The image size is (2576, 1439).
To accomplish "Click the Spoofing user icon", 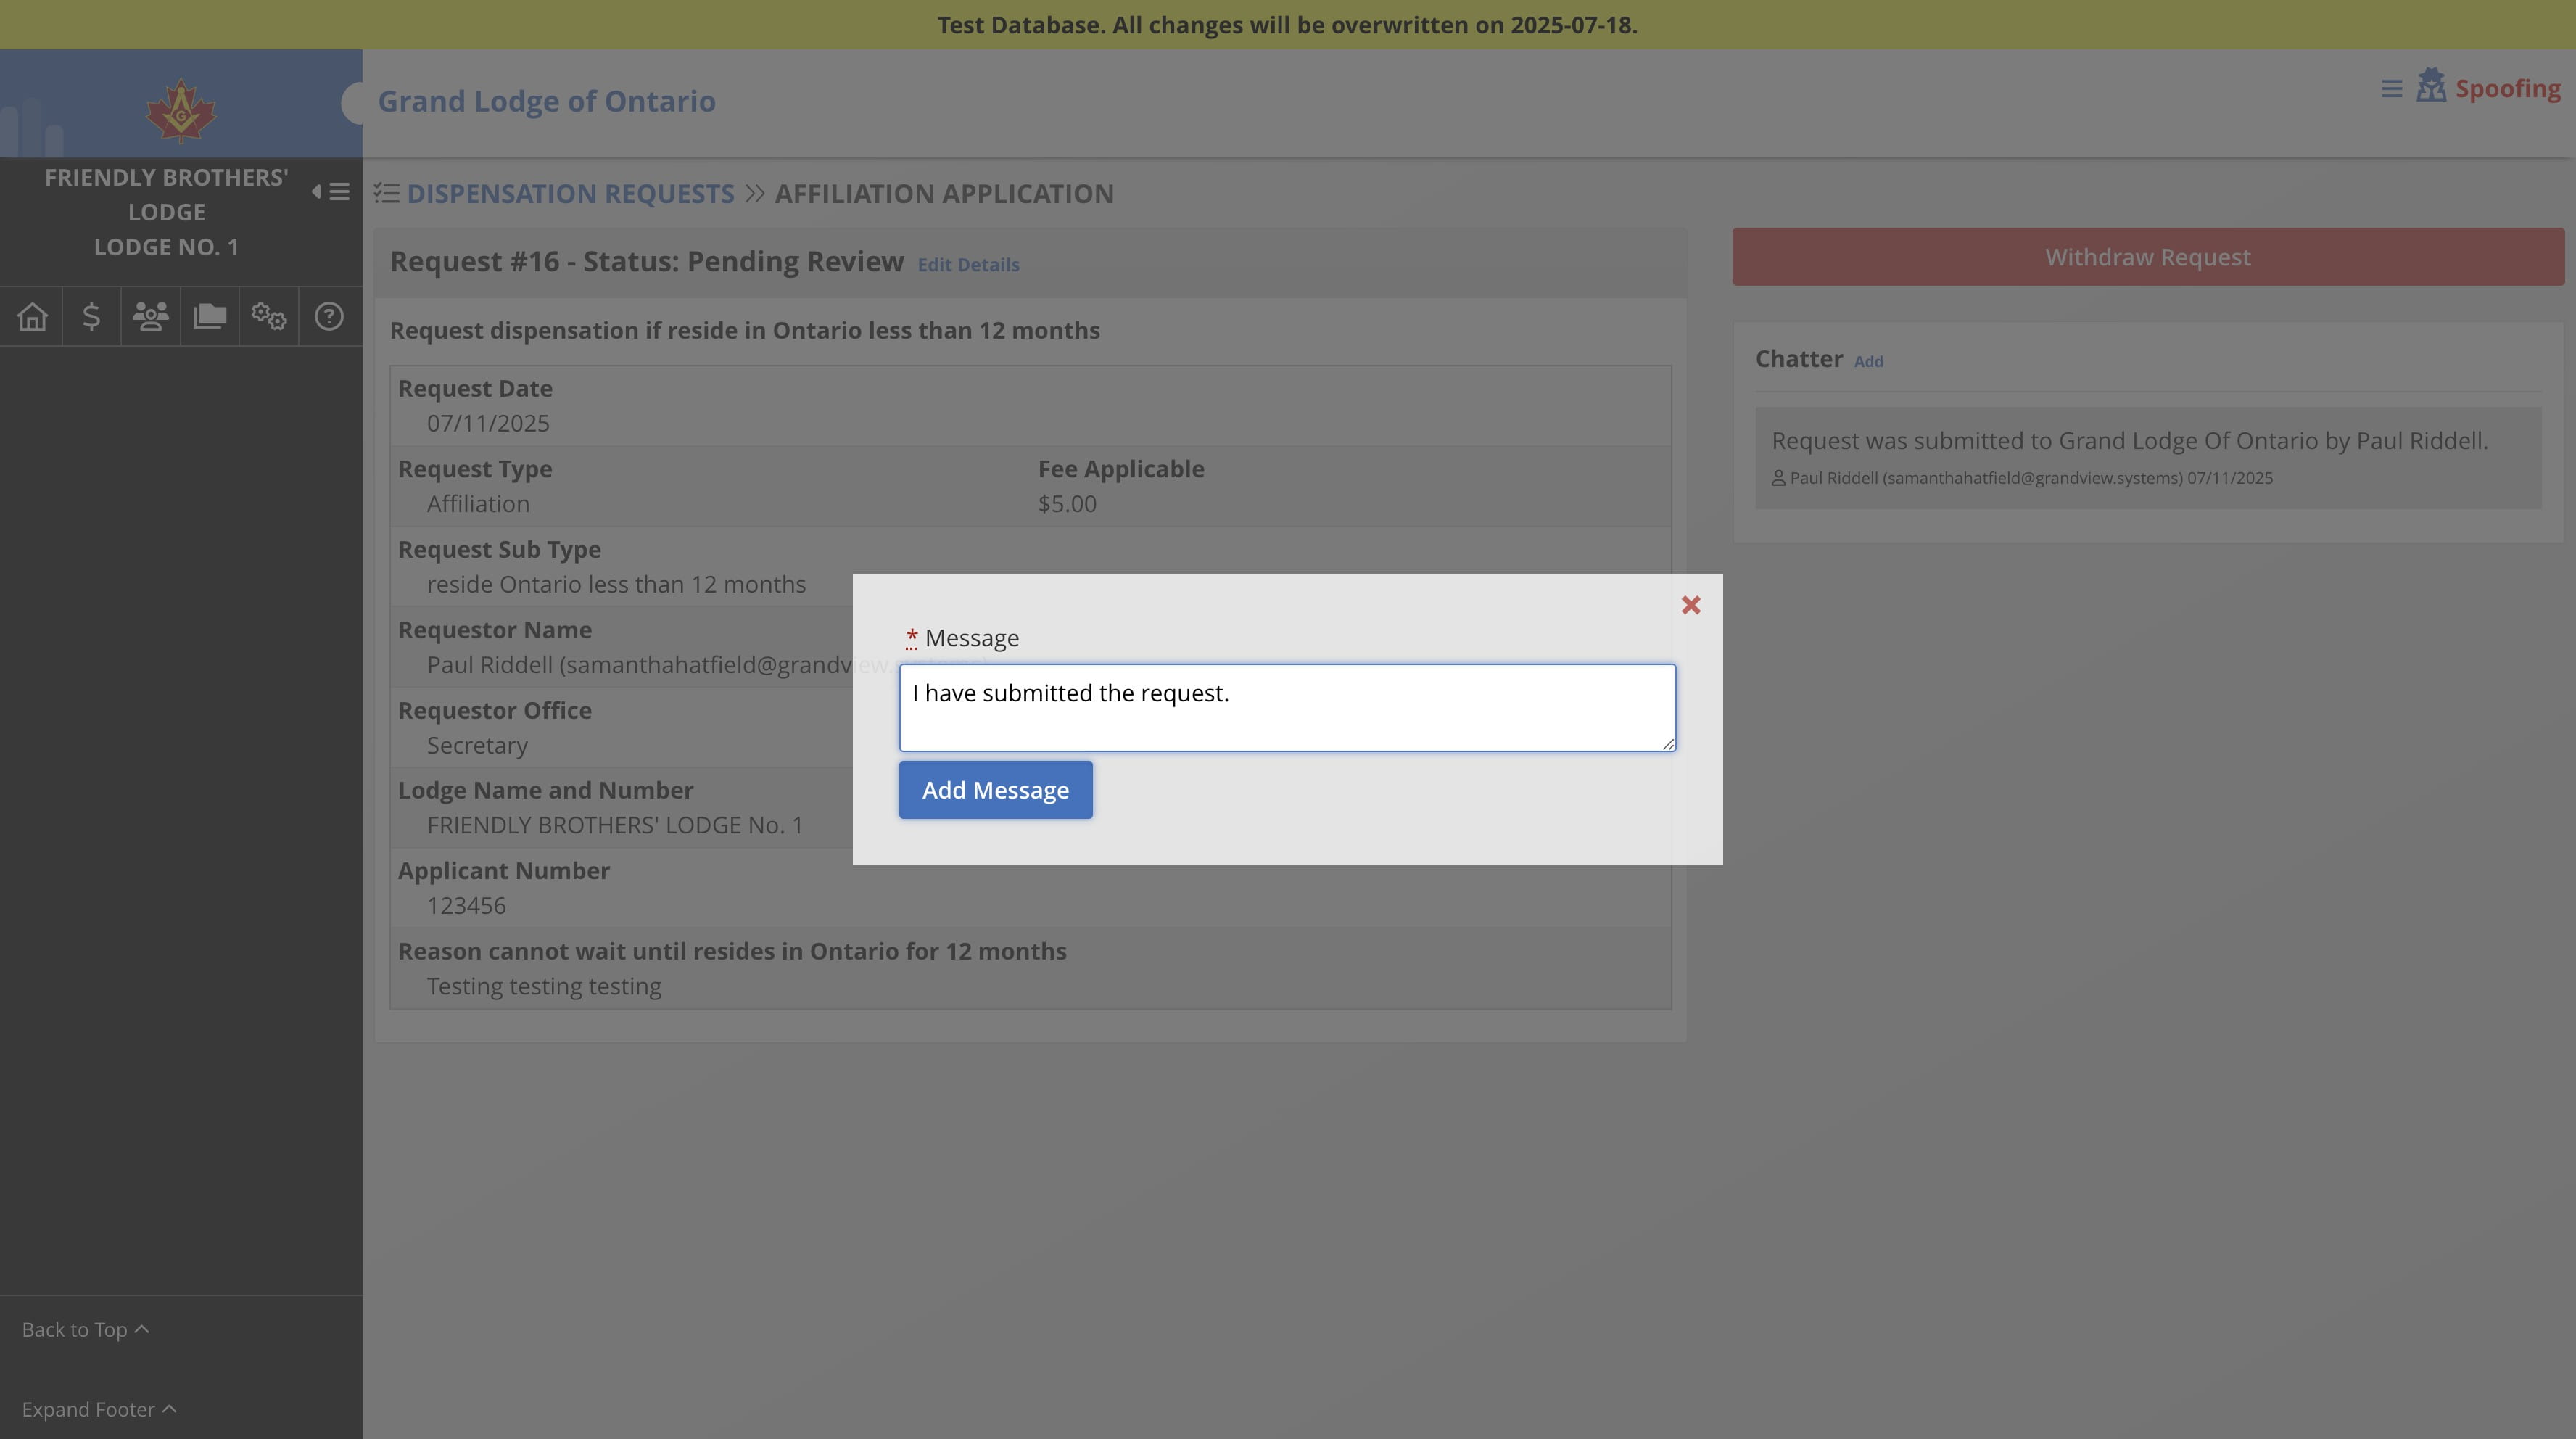I will coord(2431,86).
